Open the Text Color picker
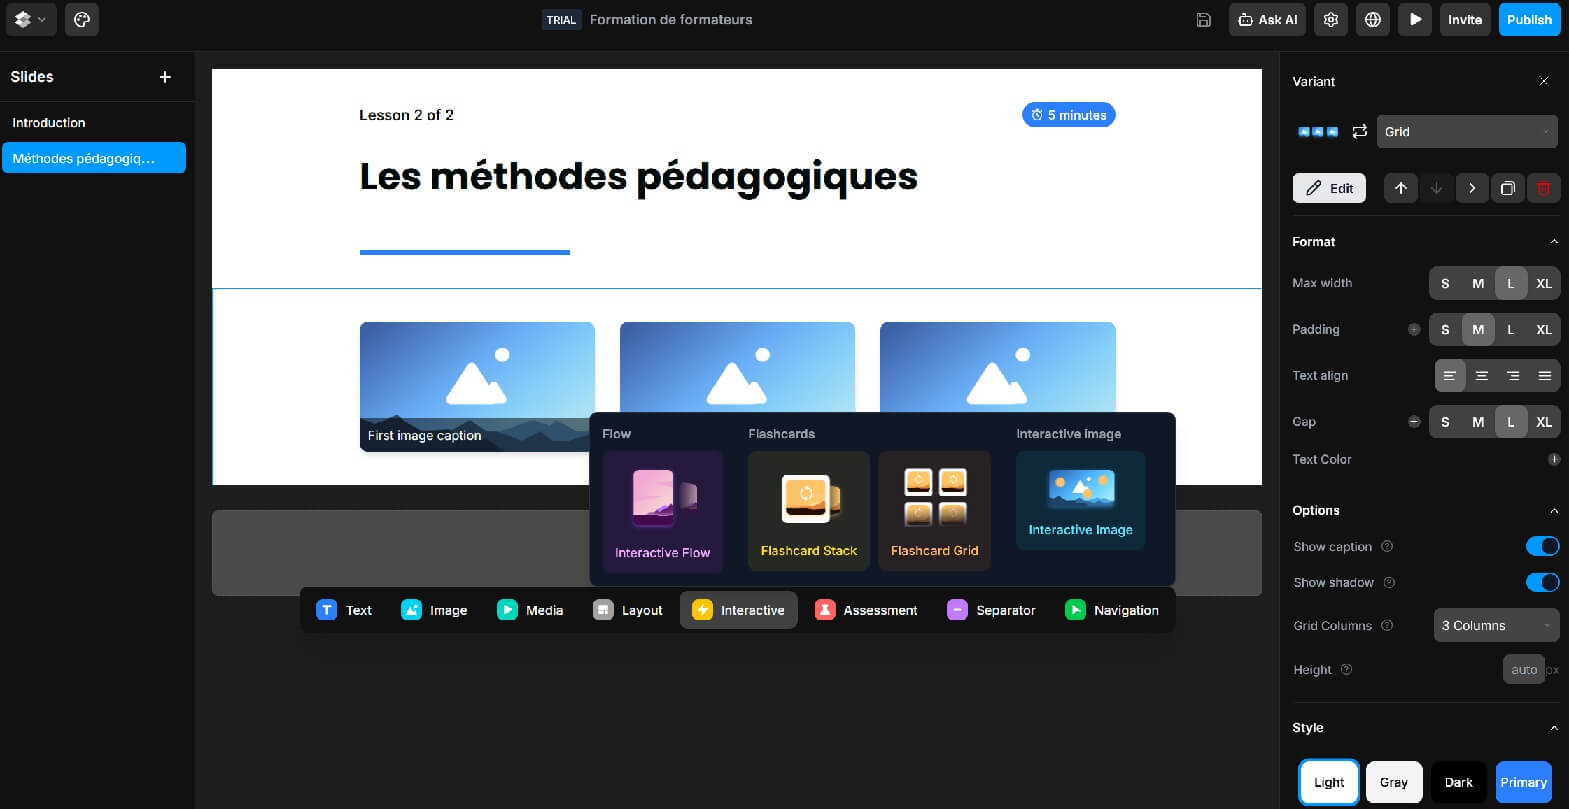The height and width of the screenshot is (809, 1569). 1554,459
